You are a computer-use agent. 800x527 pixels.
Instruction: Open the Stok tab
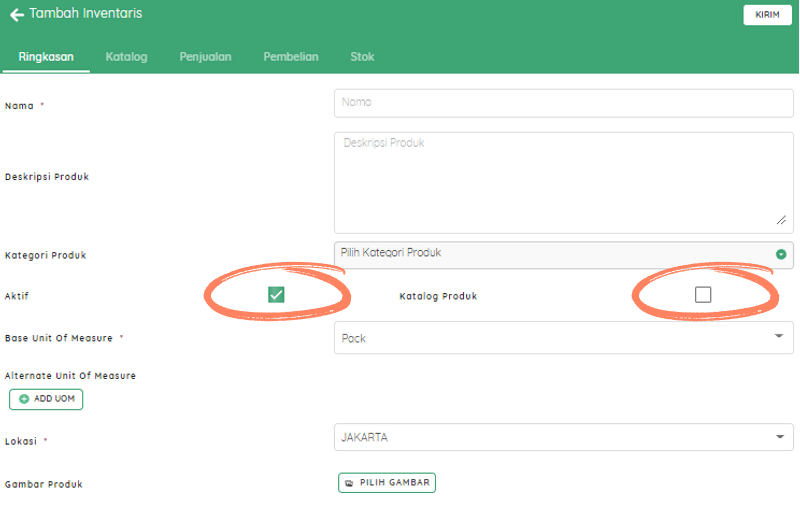[x=362, y=57]
